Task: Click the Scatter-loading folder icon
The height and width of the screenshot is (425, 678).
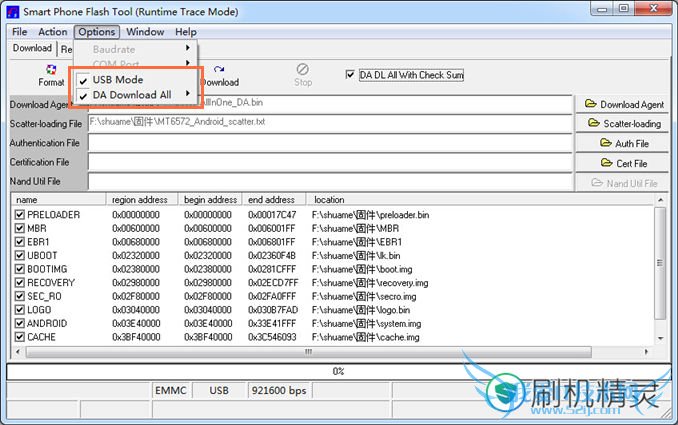Action: point(594,123)
